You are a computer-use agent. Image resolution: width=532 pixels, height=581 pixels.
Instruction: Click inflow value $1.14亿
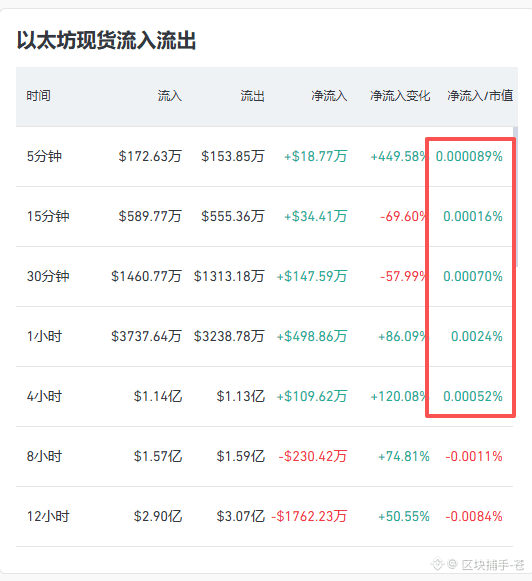pyautogui.click(x=158, y=396)
